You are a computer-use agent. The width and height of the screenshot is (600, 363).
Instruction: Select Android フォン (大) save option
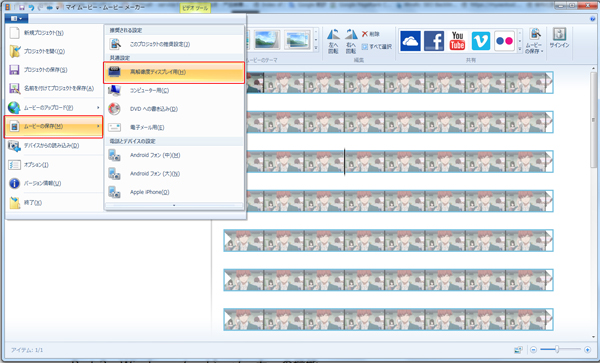(174, 174)
